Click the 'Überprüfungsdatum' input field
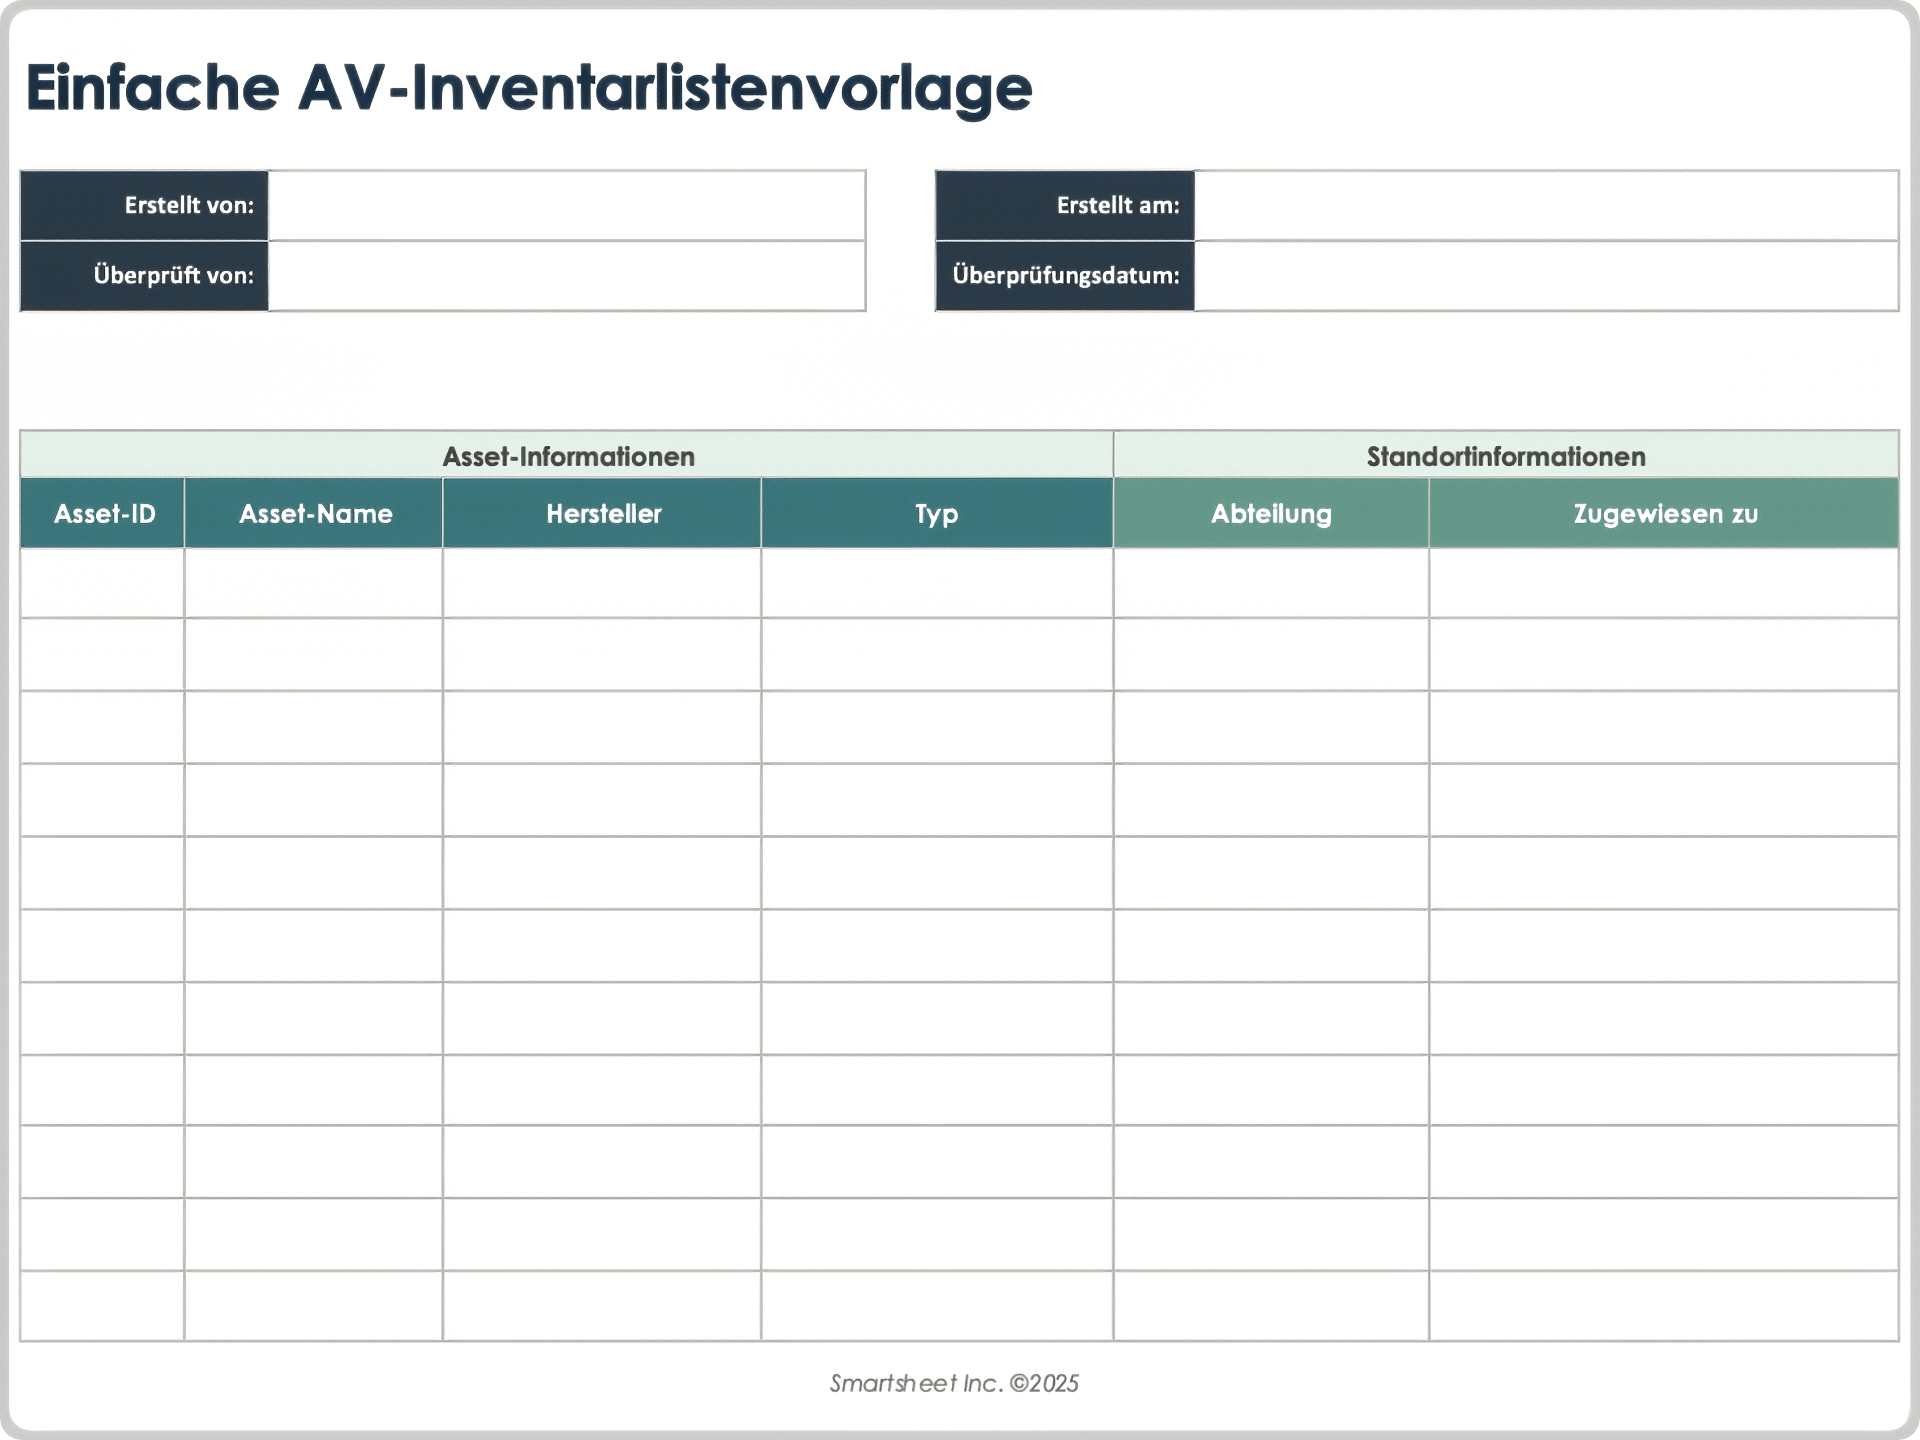Viewport: 1920px width, 1440px height. pos(1546,276)
